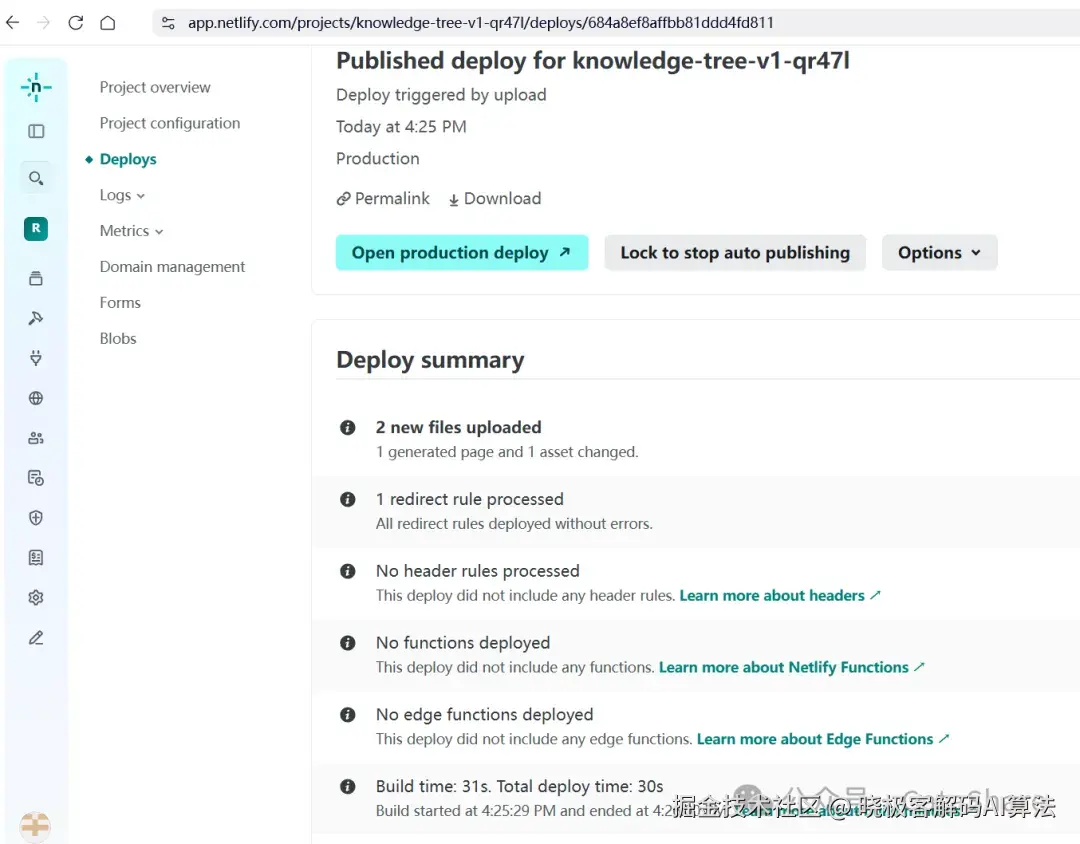
Task: Open the extensions plug icon
Action: (x=36, y=358)
